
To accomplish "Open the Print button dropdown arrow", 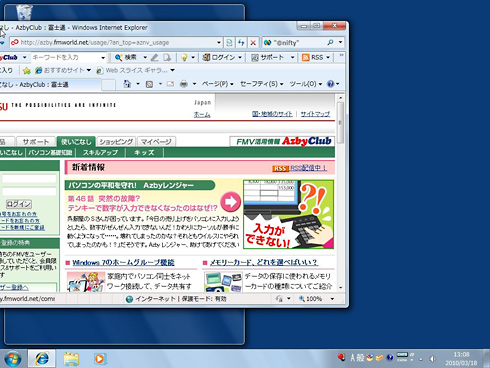I will 194,84.
